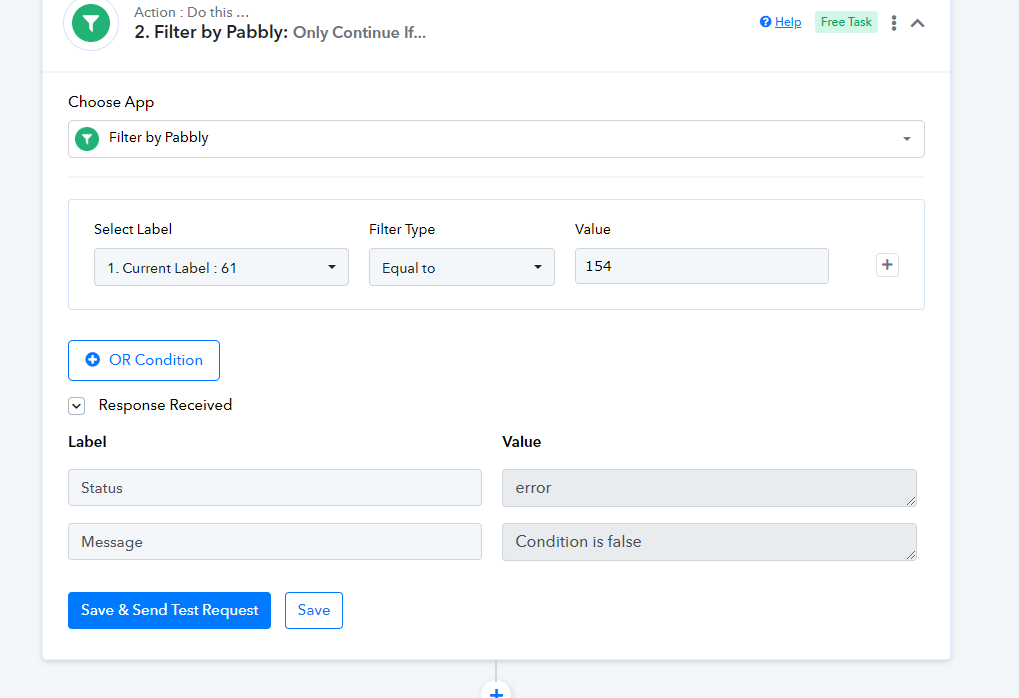The image size is (1019, 698).
Task: Add a new step below the filter
Action: (496, 692)
